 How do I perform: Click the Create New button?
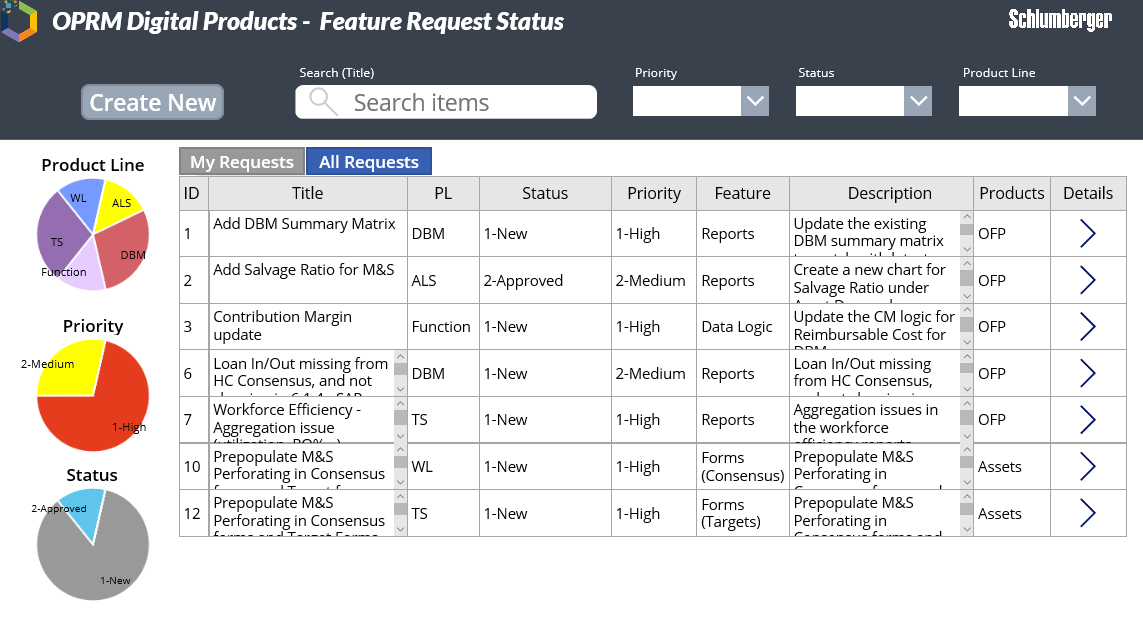152,102
